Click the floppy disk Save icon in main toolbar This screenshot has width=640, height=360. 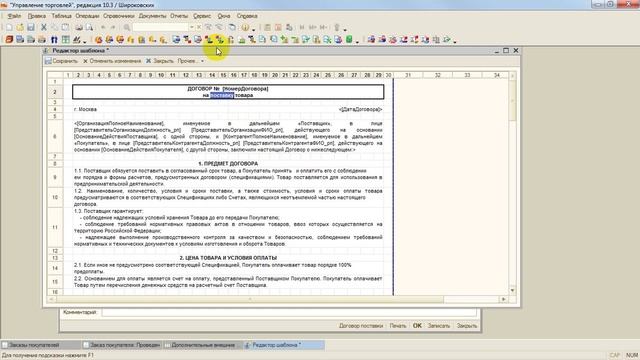[x=31, y=27]
